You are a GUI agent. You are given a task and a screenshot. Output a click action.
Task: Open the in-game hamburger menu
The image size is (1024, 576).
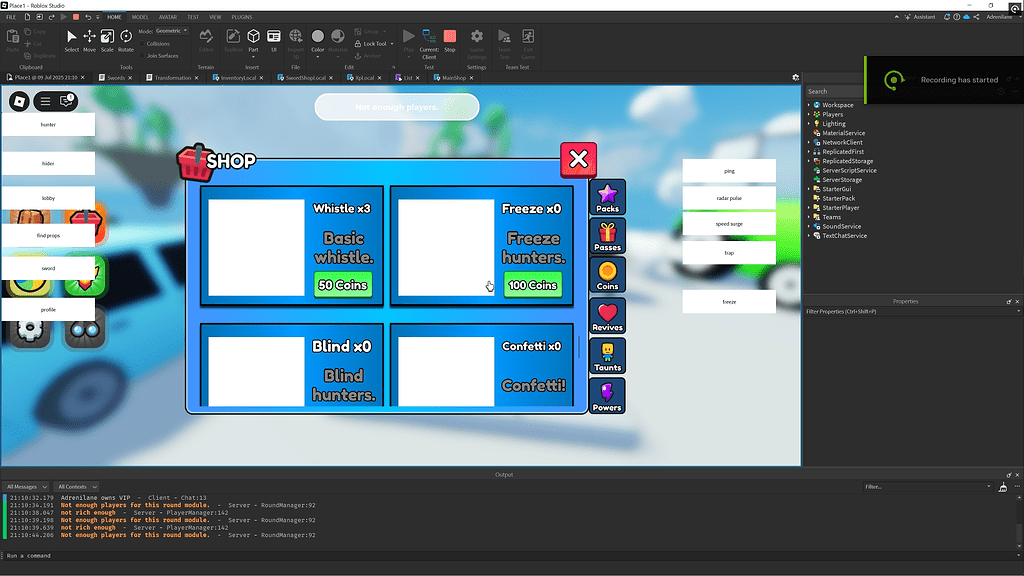(x=45, y=101)
